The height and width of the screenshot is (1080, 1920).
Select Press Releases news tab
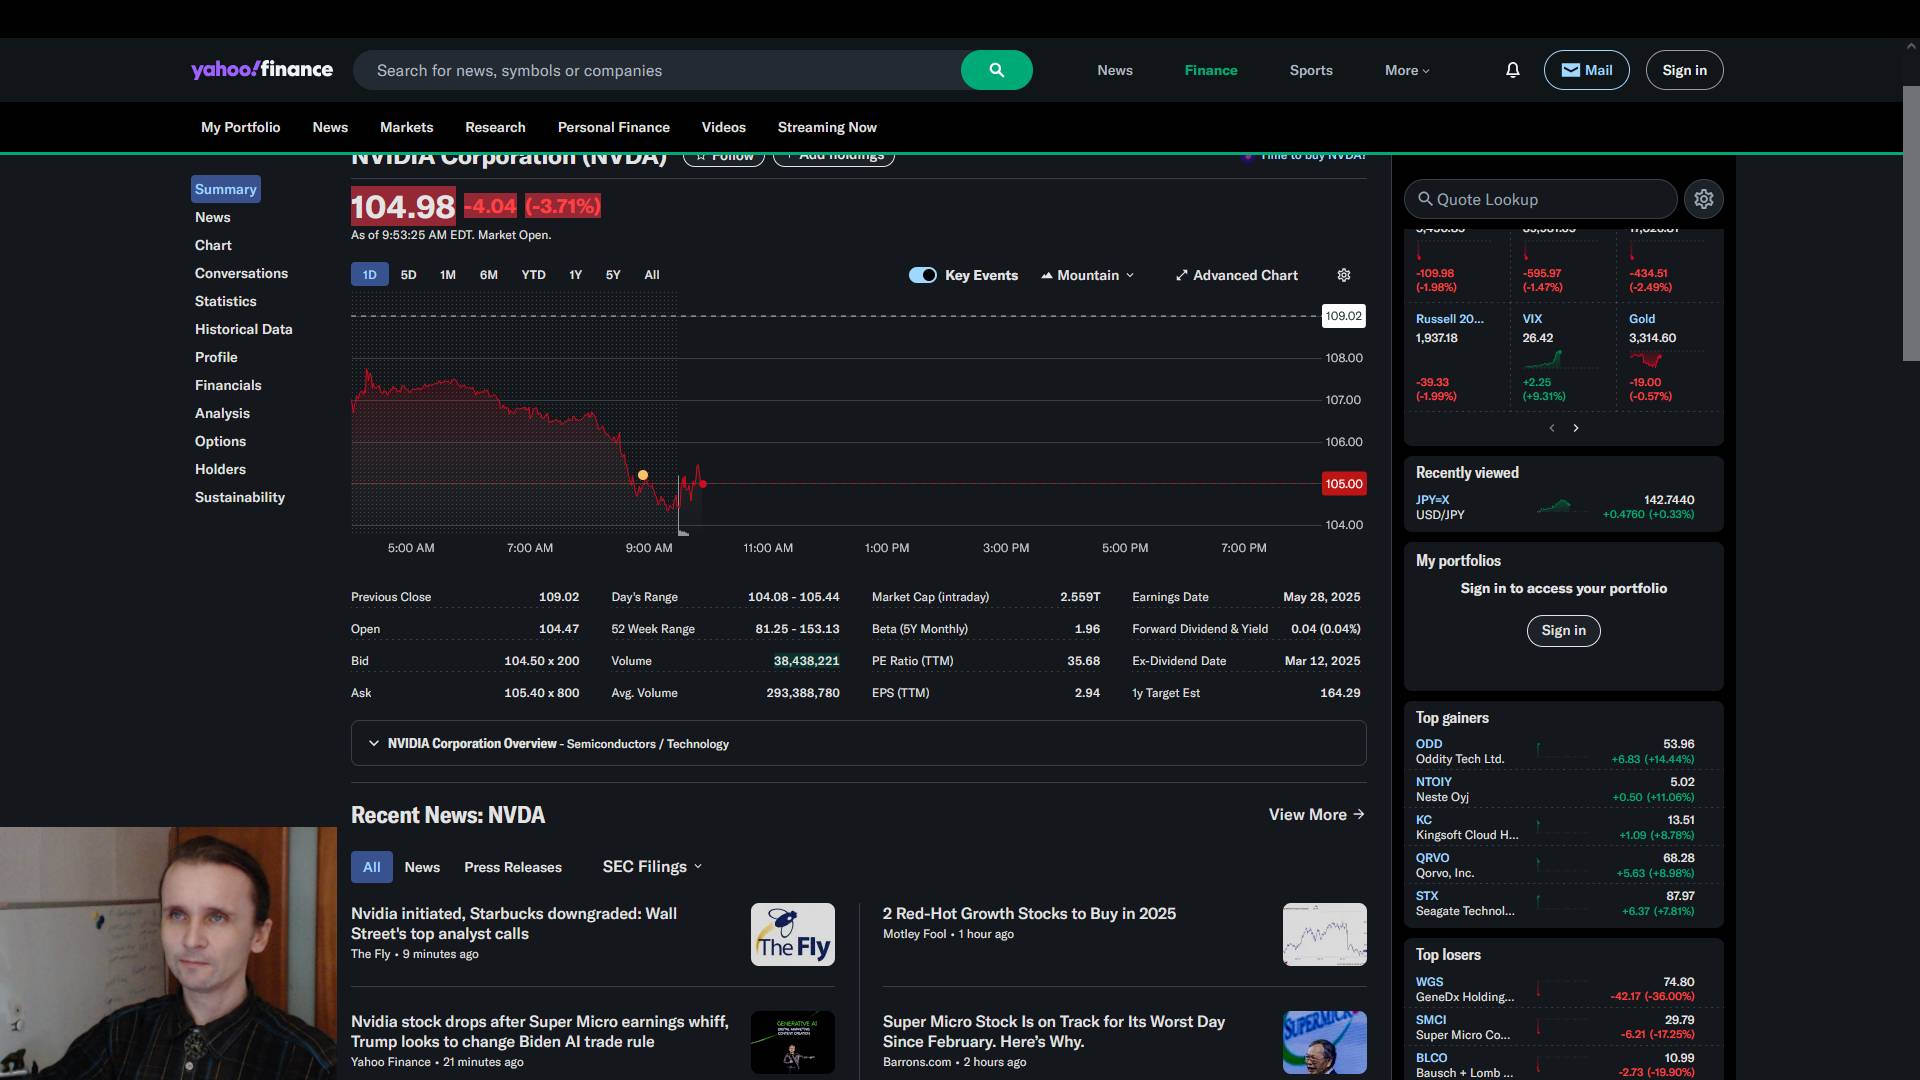pos(512,867)
